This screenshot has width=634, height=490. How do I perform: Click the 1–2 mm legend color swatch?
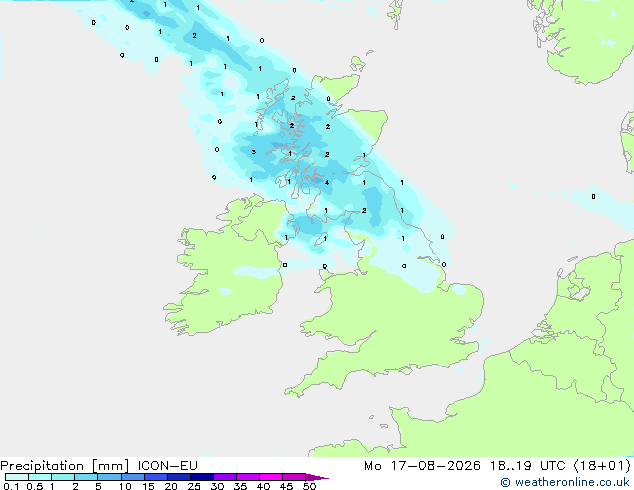(63, 477)
